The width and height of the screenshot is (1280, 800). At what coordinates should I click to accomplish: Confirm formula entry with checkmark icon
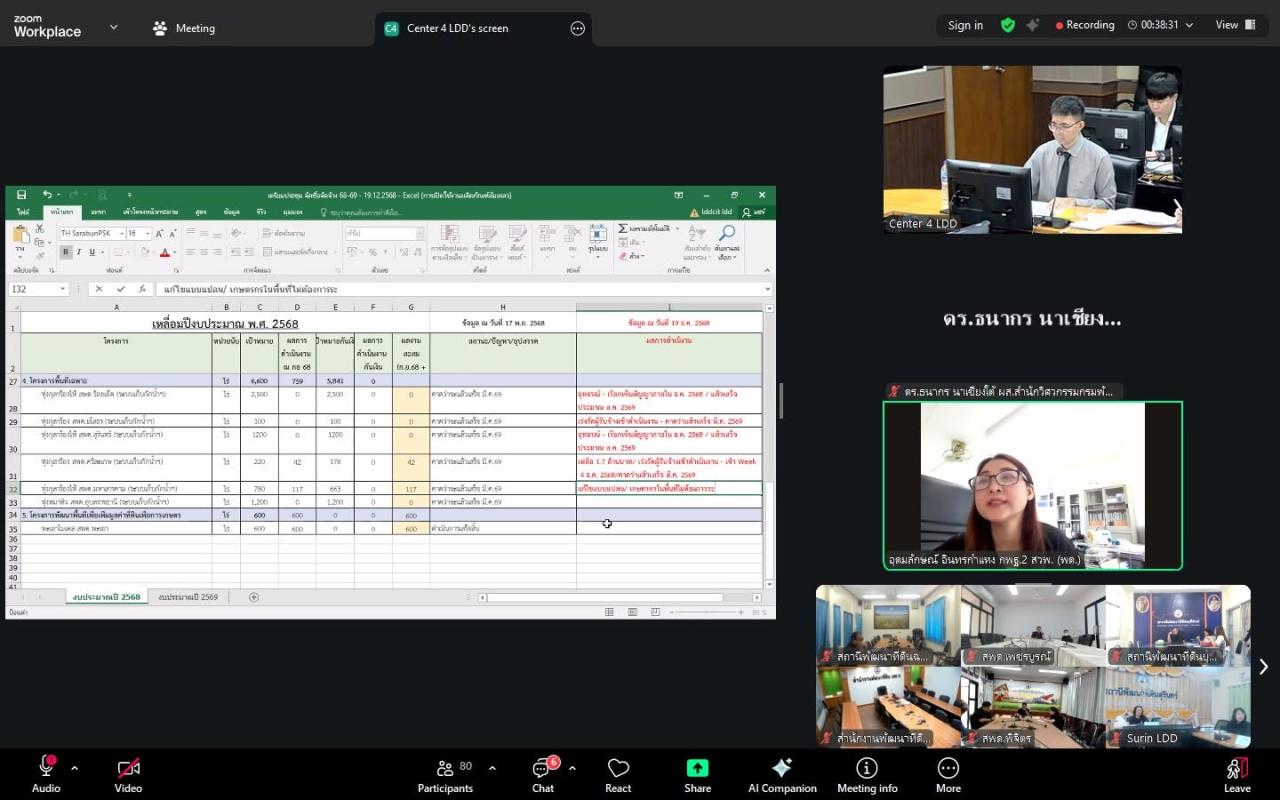(121, 289)
